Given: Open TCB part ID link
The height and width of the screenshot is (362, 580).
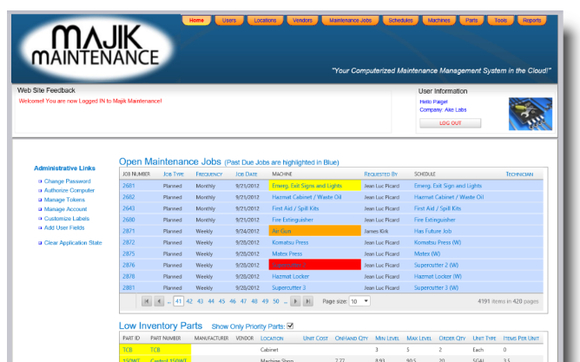Looking at the screenshot, I should tap(127, 350).
